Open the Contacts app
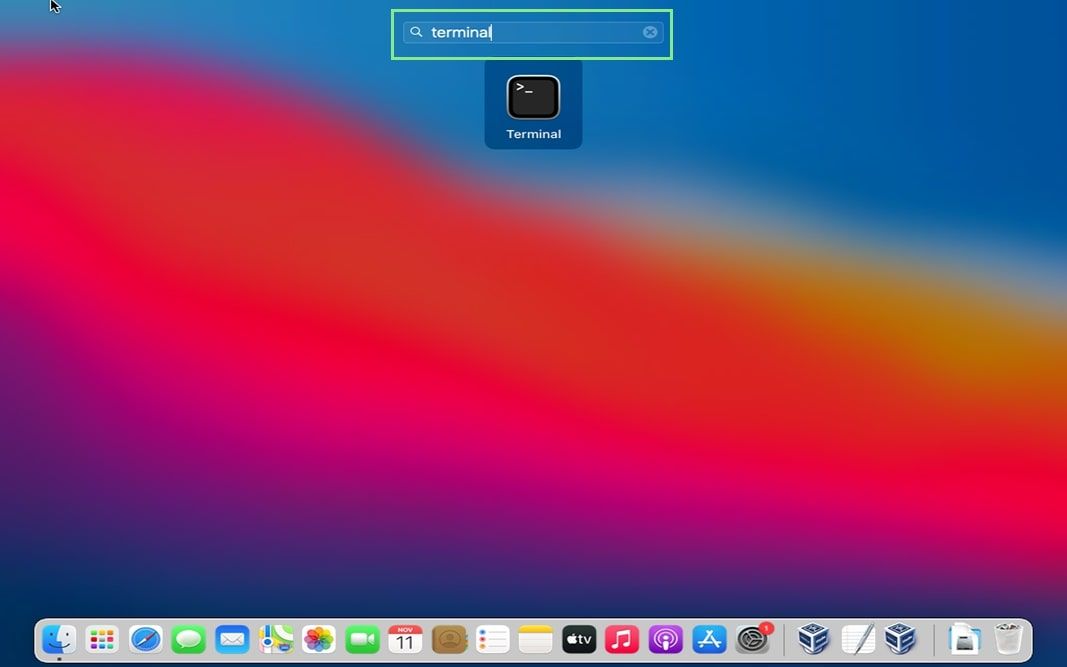Viewport: 1067px width, 667px height. pos(449,639)
